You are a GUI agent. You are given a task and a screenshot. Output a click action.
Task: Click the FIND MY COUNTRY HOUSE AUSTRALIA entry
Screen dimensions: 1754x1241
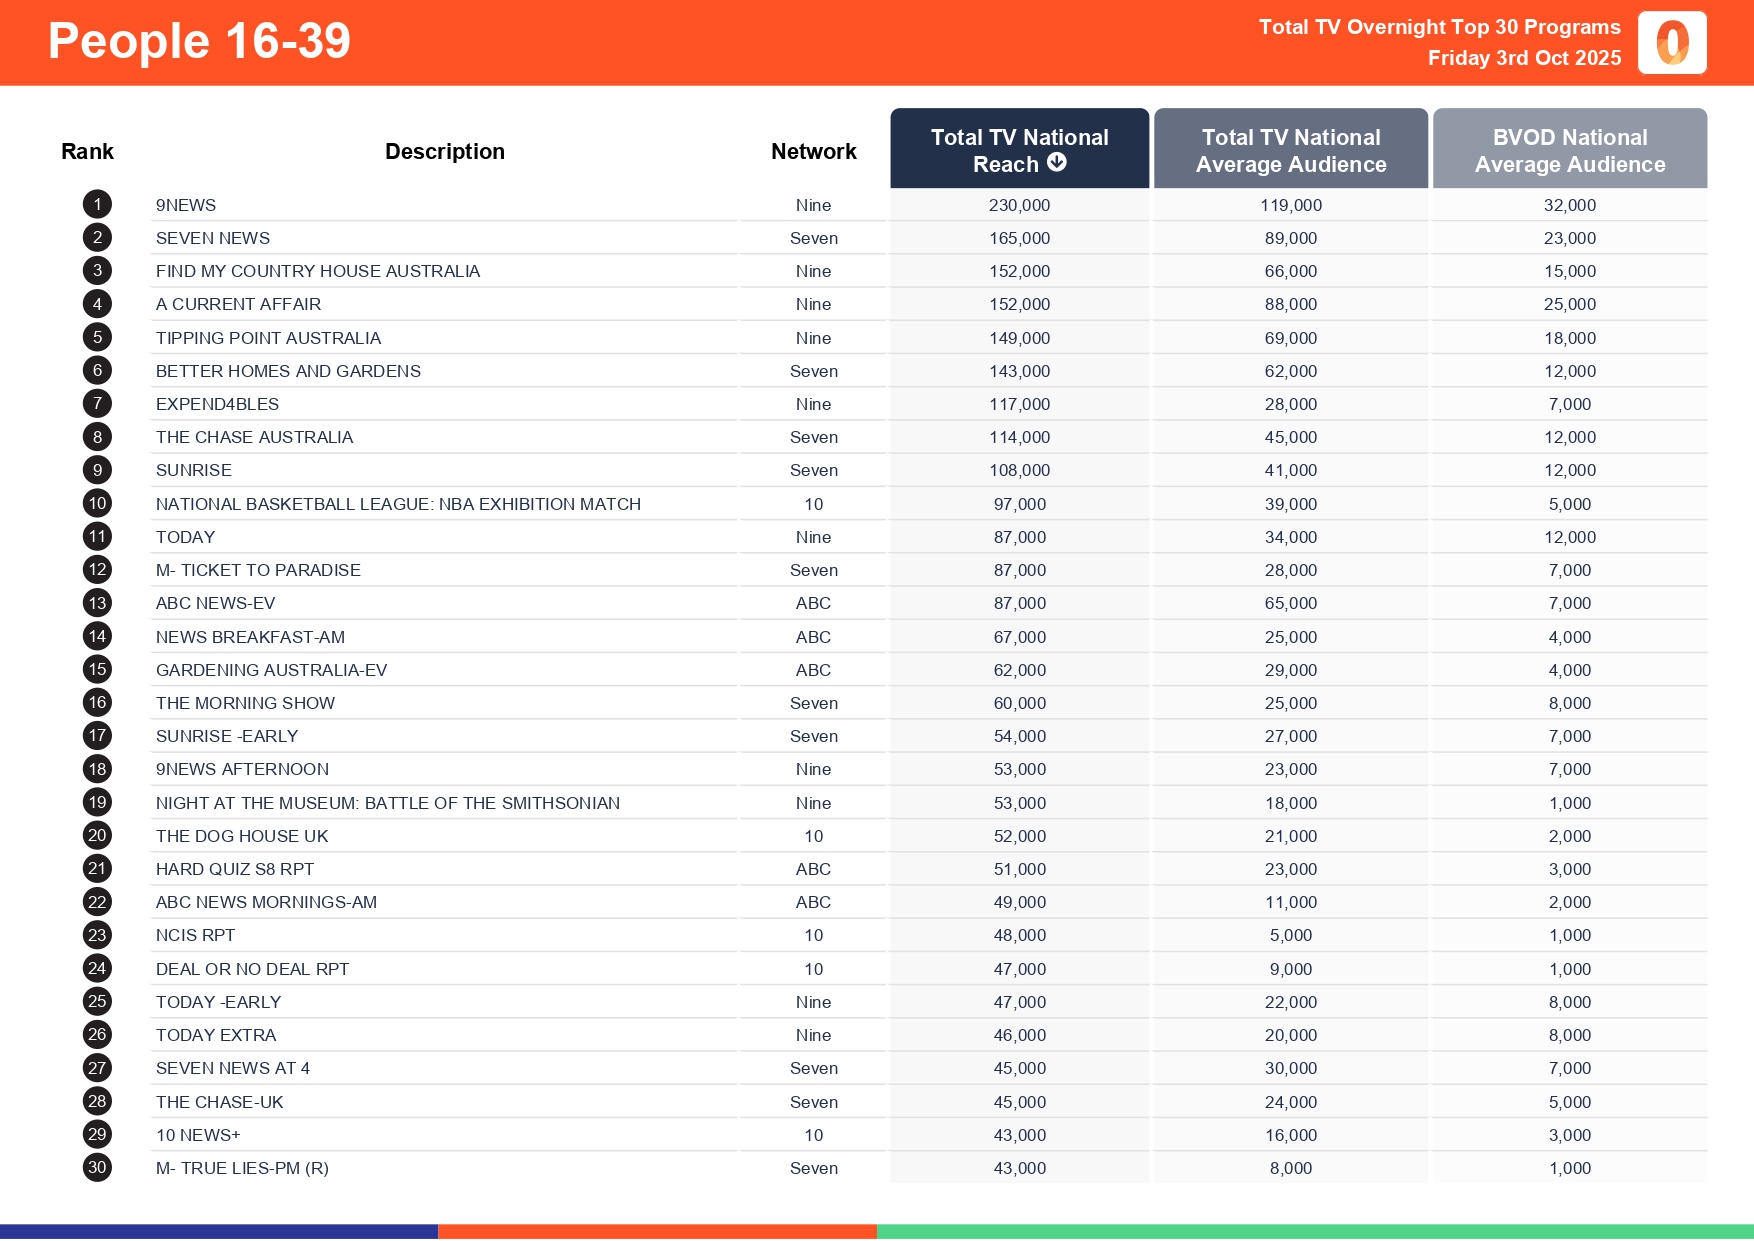point(318,270)
